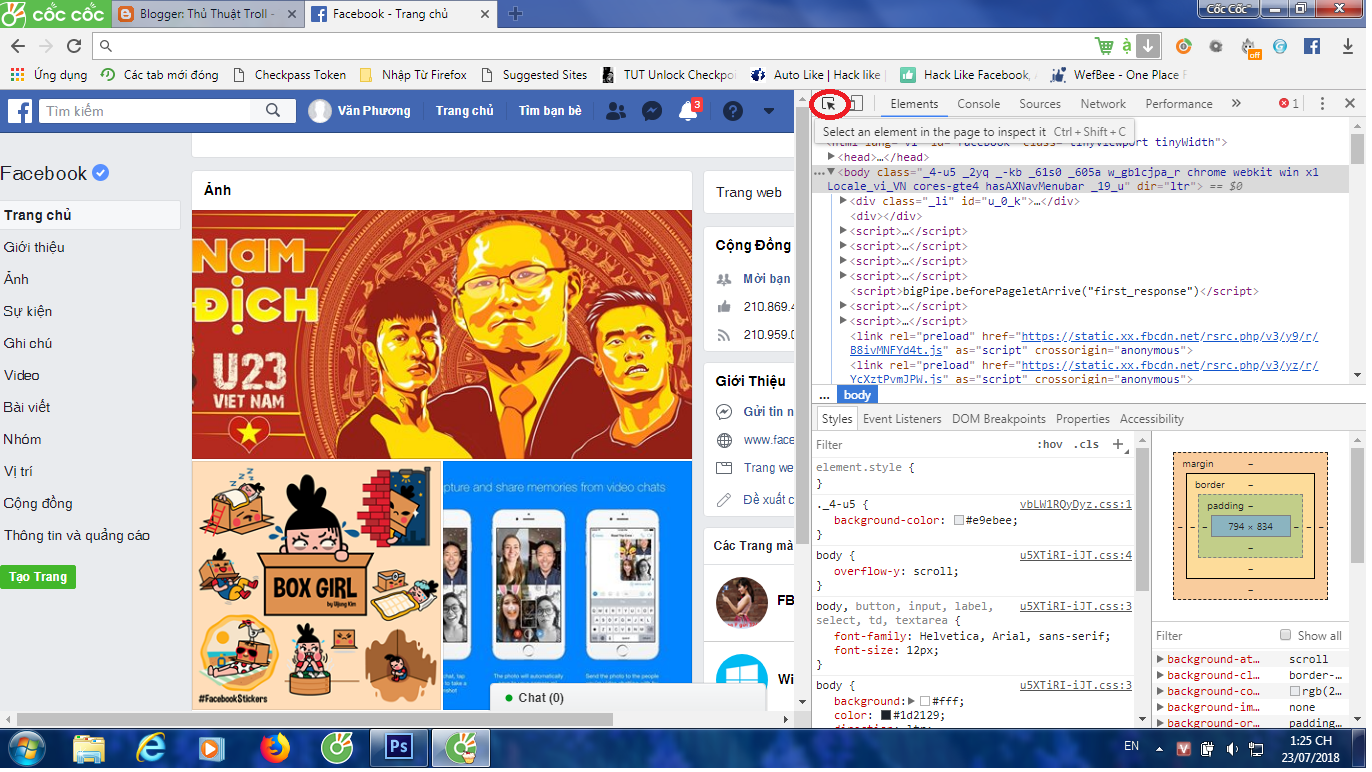Click the red error count indicator
The width and height of the screenshot is (1372, 772).
click(1289, 103)
